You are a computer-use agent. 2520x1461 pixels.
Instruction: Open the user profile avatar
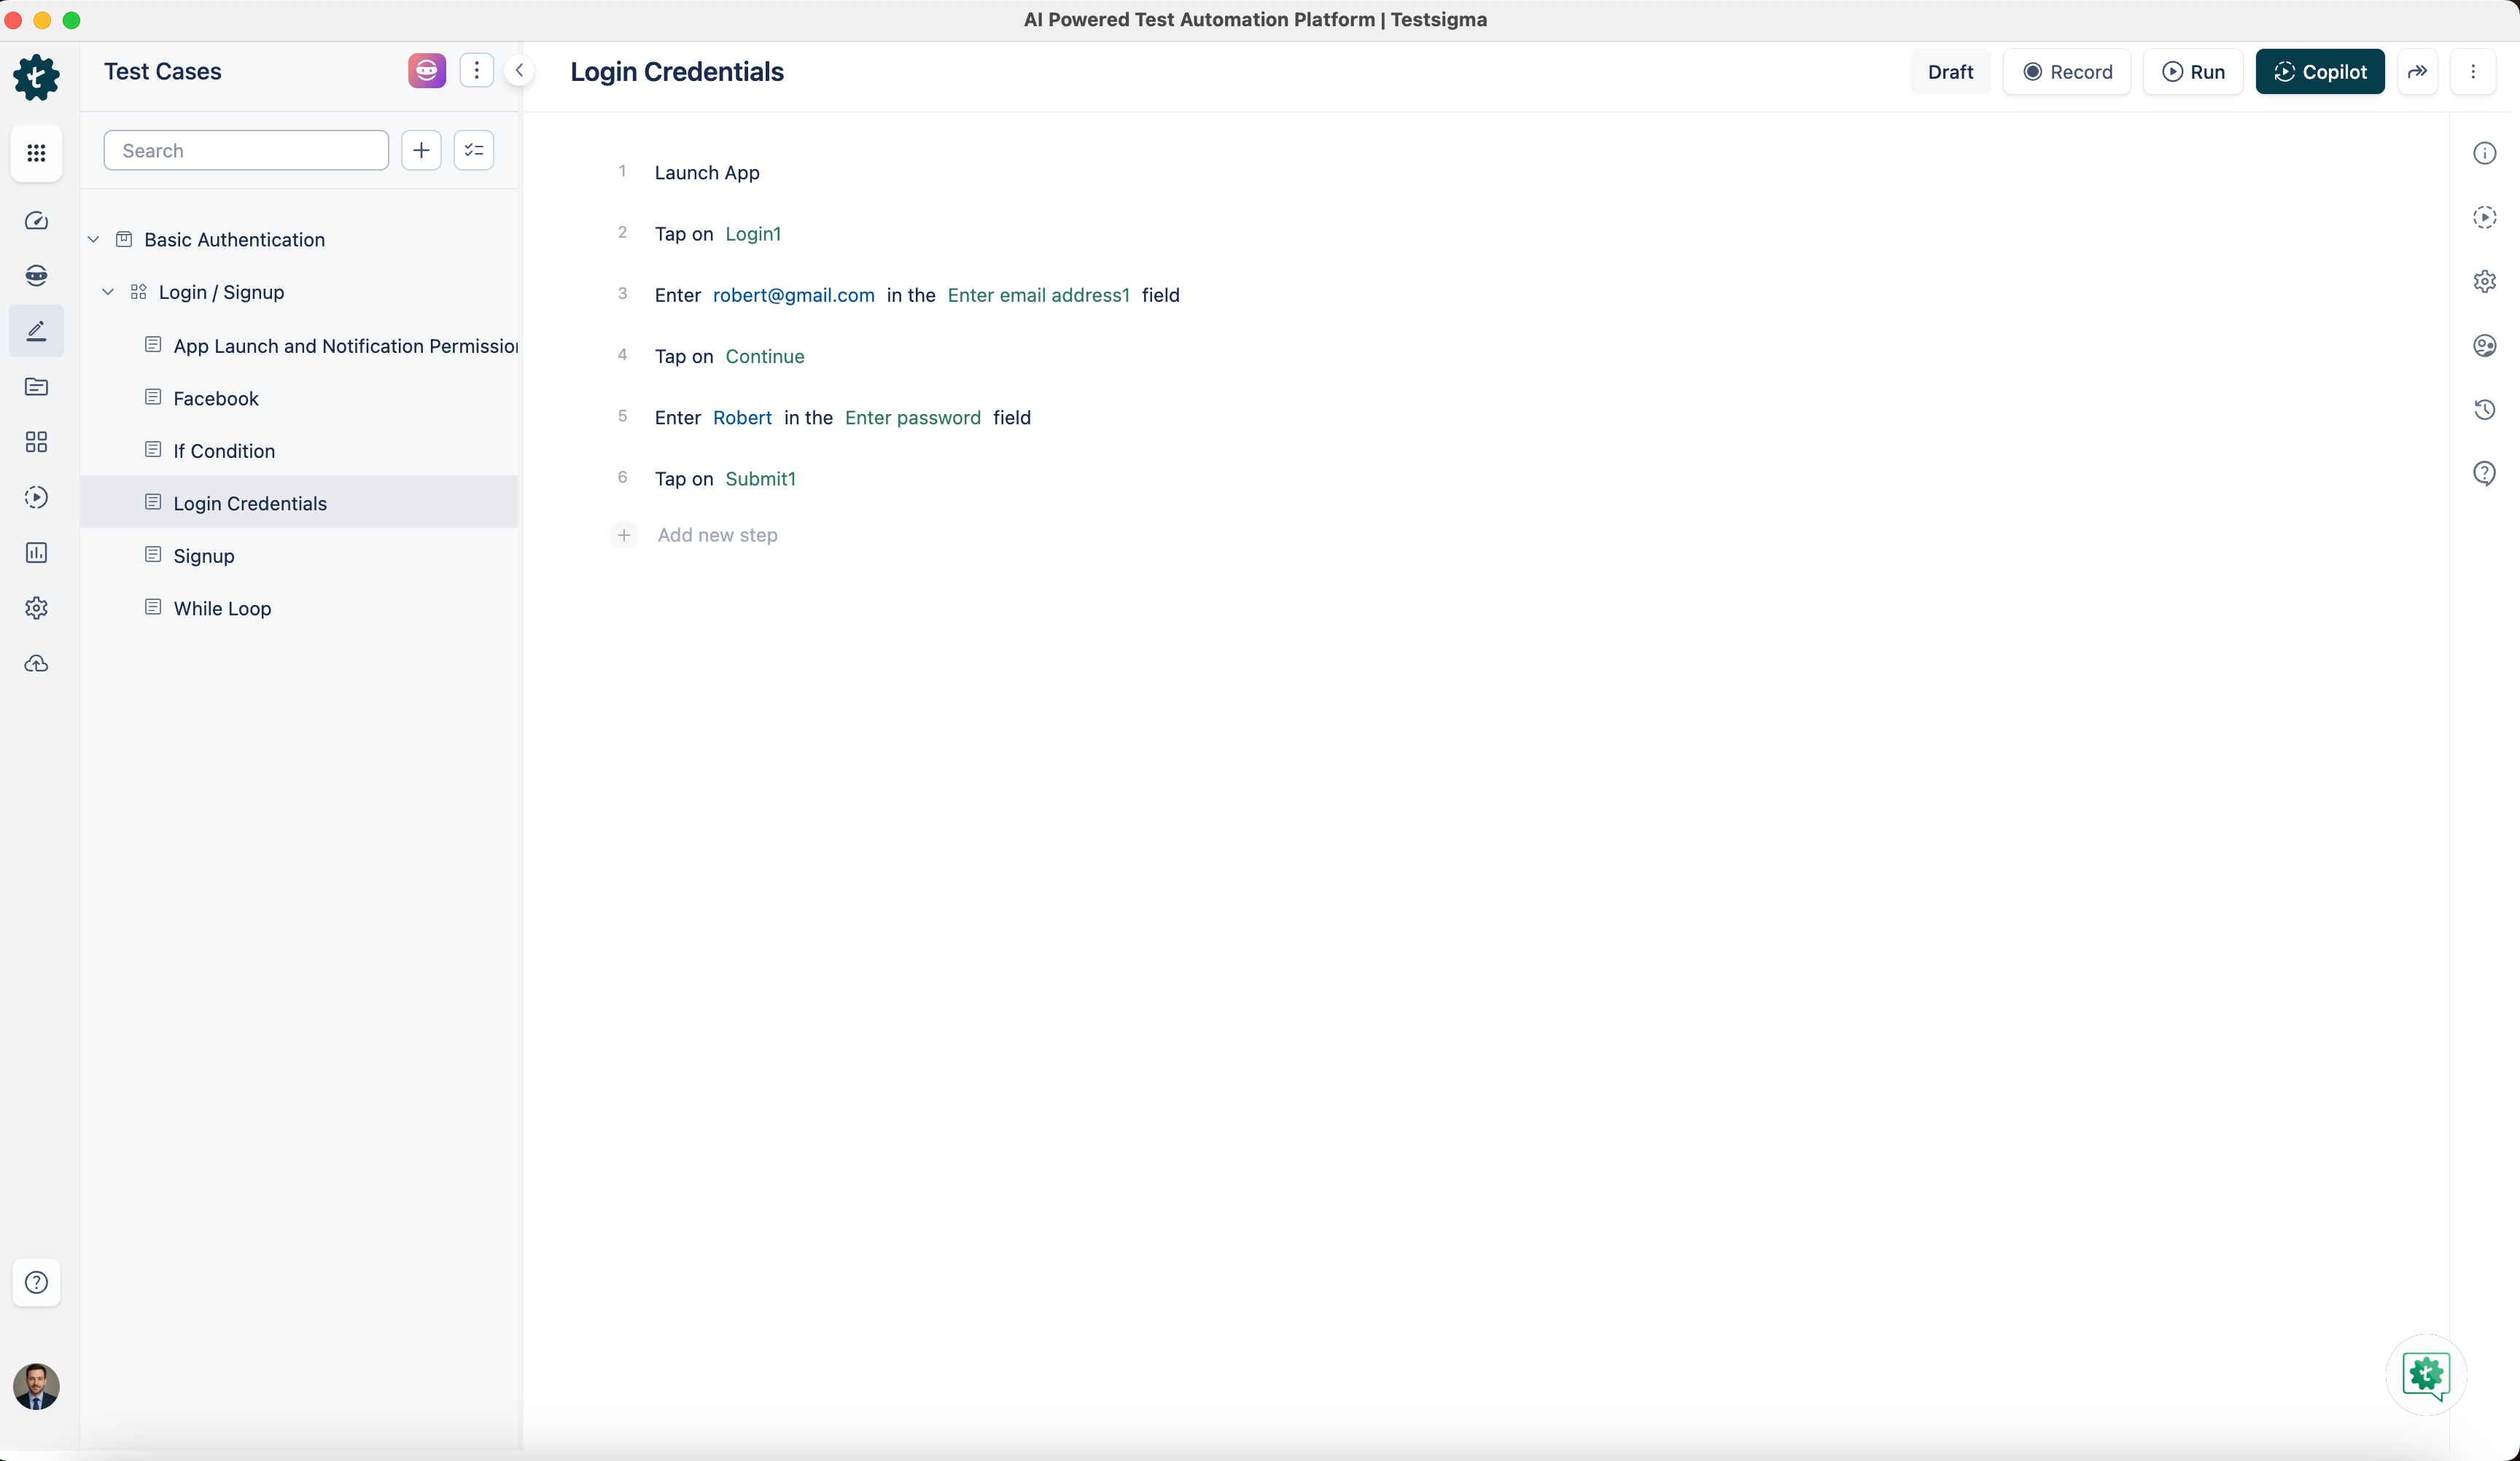(36, 1387)
